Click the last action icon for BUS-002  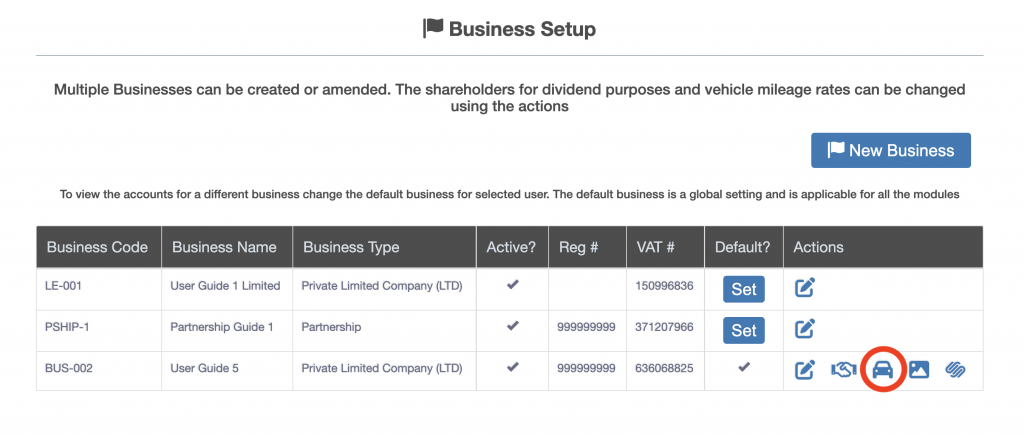[956, 369]
